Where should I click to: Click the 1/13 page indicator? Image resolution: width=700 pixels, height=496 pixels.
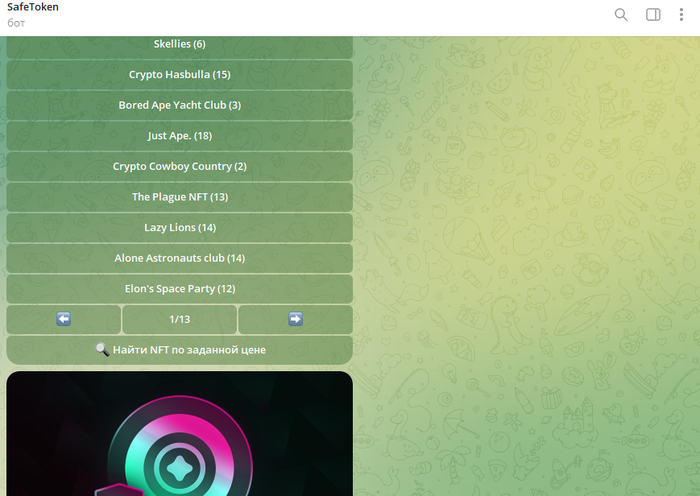coord(179,319)
